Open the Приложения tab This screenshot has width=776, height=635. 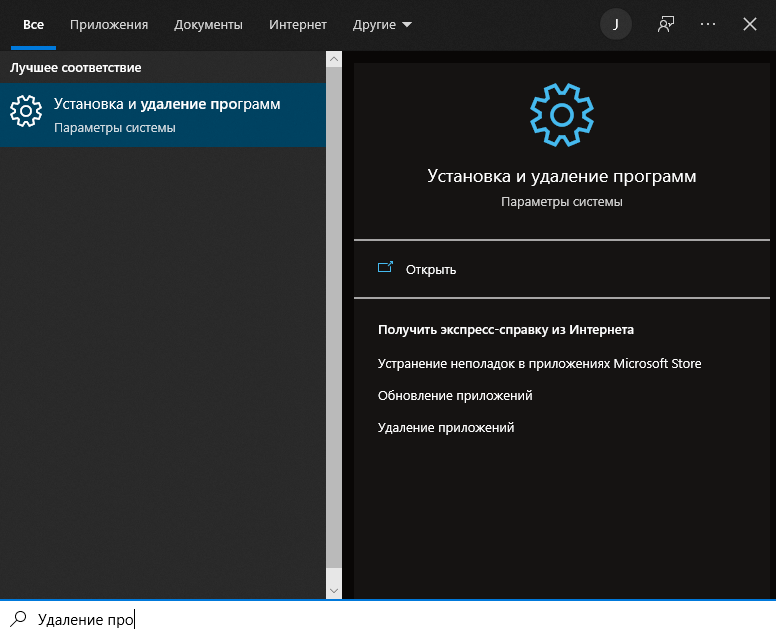pyautogui.click(x=109, y=24)
